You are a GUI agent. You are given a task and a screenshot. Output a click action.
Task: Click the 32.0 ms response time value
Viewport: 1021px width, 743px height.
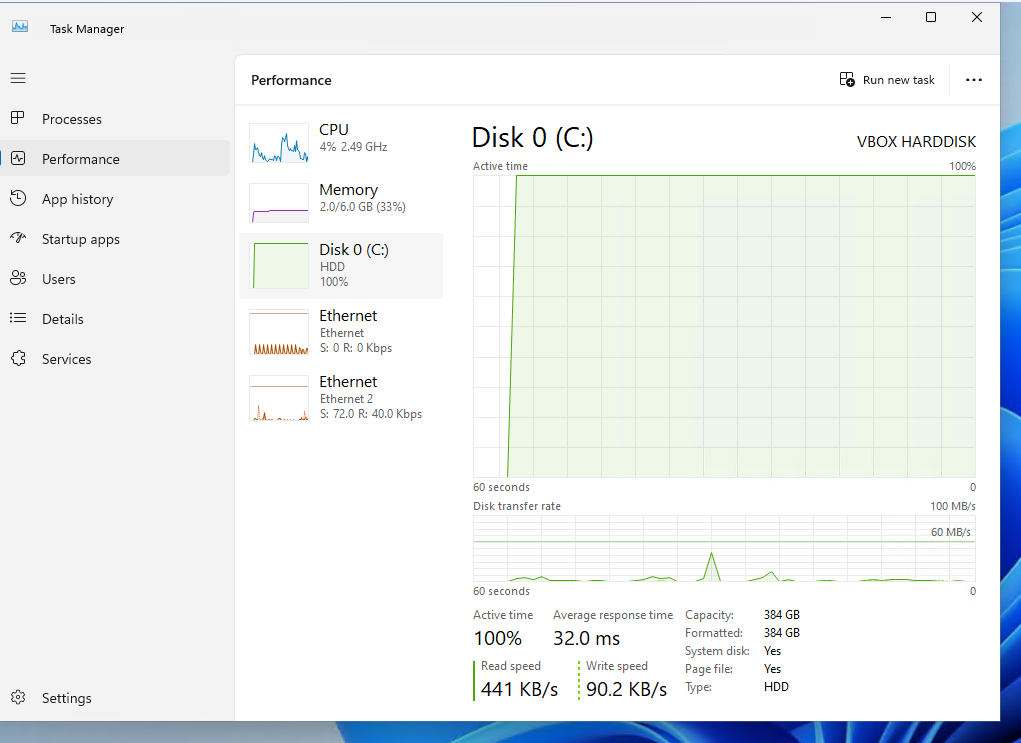coord(586,638)
